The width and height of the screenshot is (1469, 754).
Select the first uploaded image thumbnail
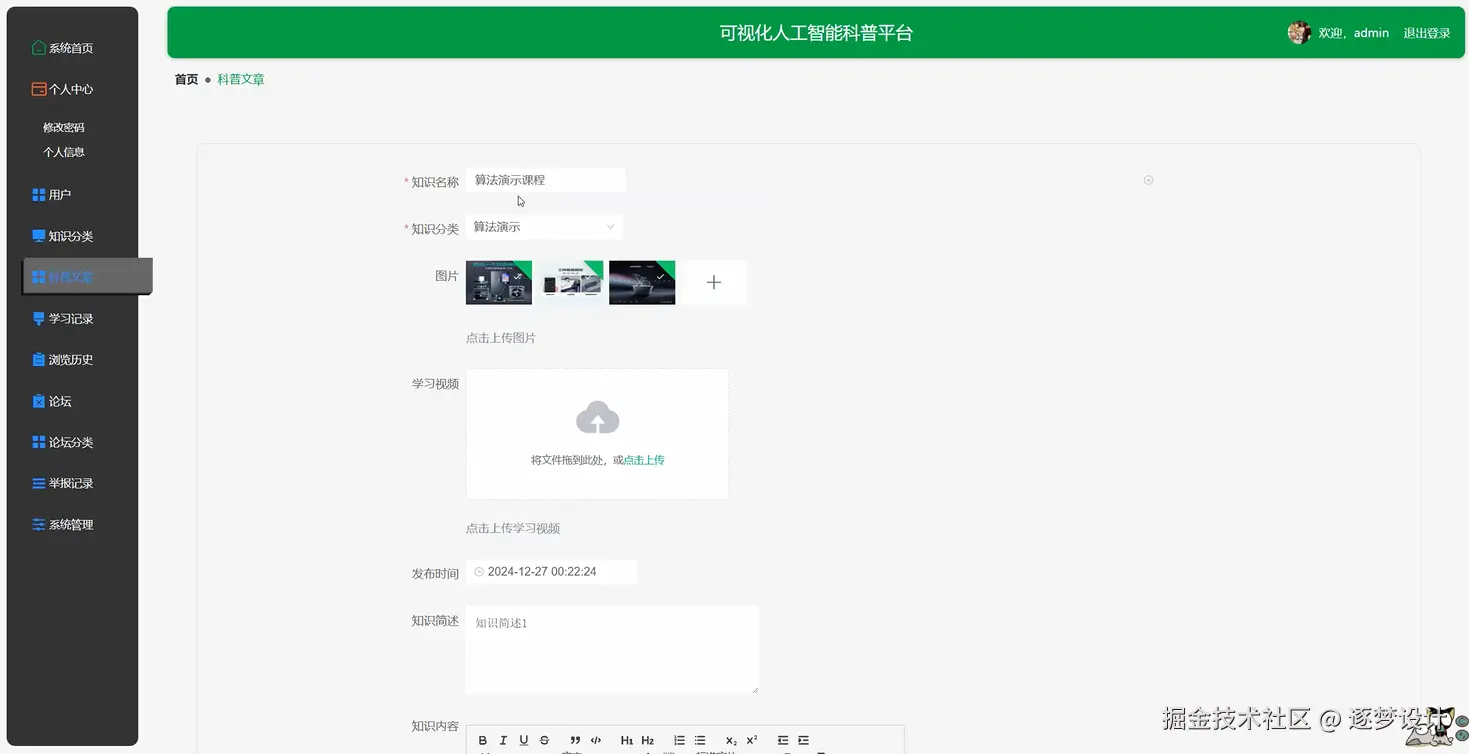coord(499,282)
